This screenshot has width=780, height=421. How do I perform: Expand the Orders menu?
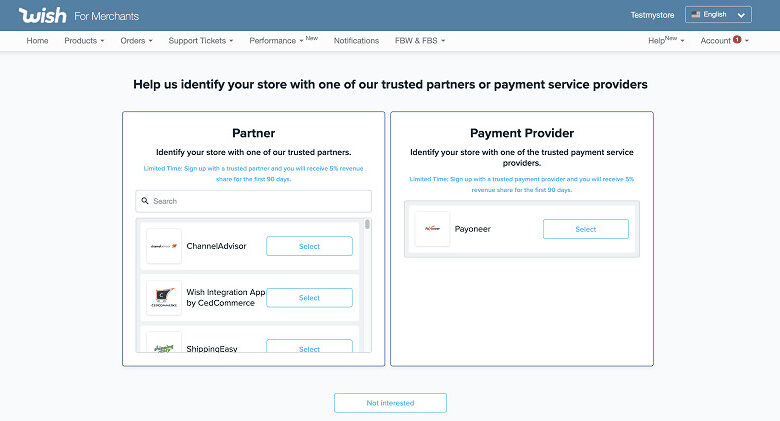coord(136,41)
